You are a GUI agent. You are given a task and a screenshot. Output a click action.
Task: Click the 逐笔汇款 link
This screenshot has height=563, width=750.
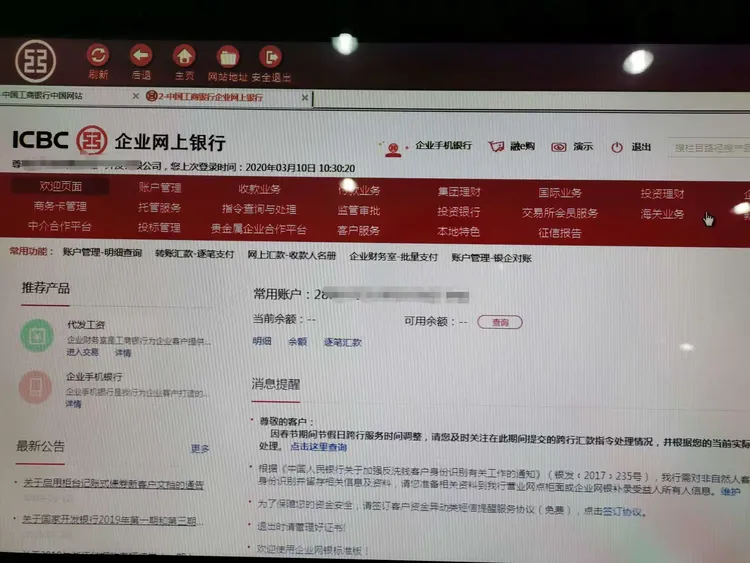[x=342, y=342]
